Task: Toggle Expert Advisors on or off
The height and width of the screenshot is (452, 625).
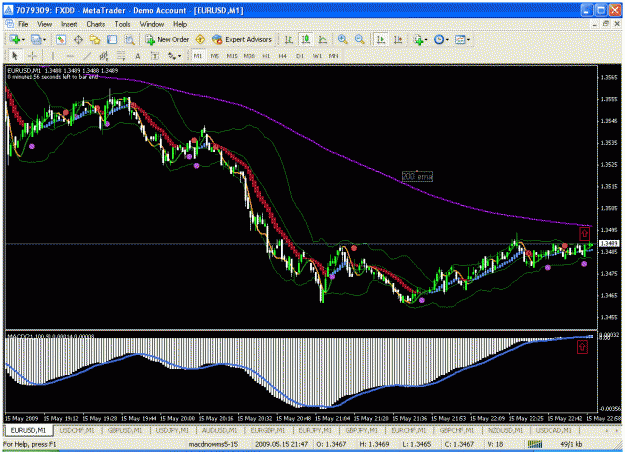Action: point(242,39)
